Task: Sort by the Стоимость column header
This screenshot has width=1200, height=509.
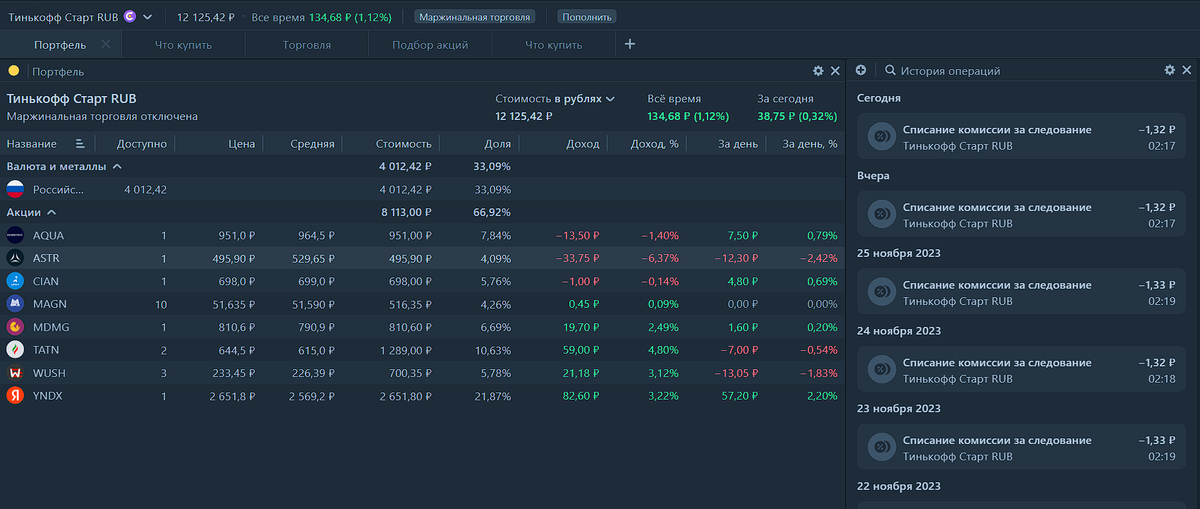Action: click(404, 144)
